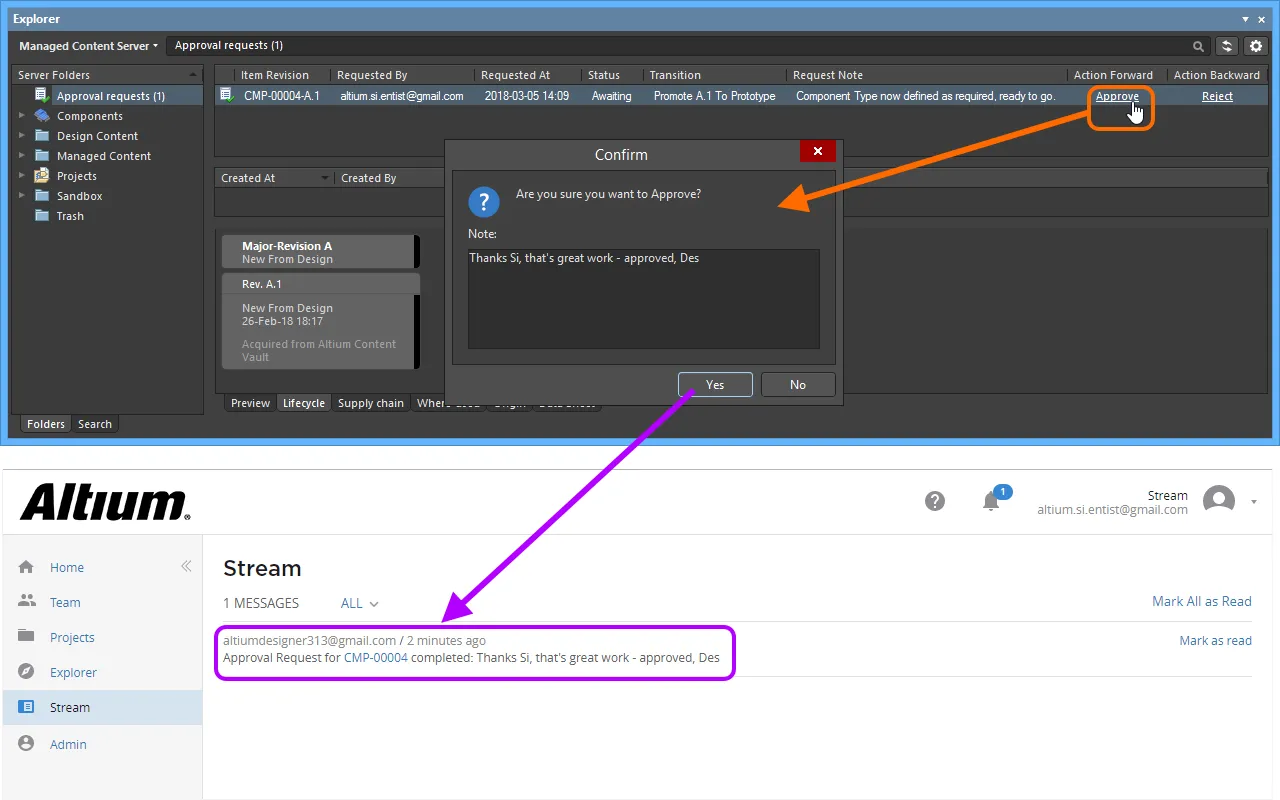Select the Approval requests tree icon
Image resolution: width=1280 pixels, height=800 pixels.
(42, 96)
